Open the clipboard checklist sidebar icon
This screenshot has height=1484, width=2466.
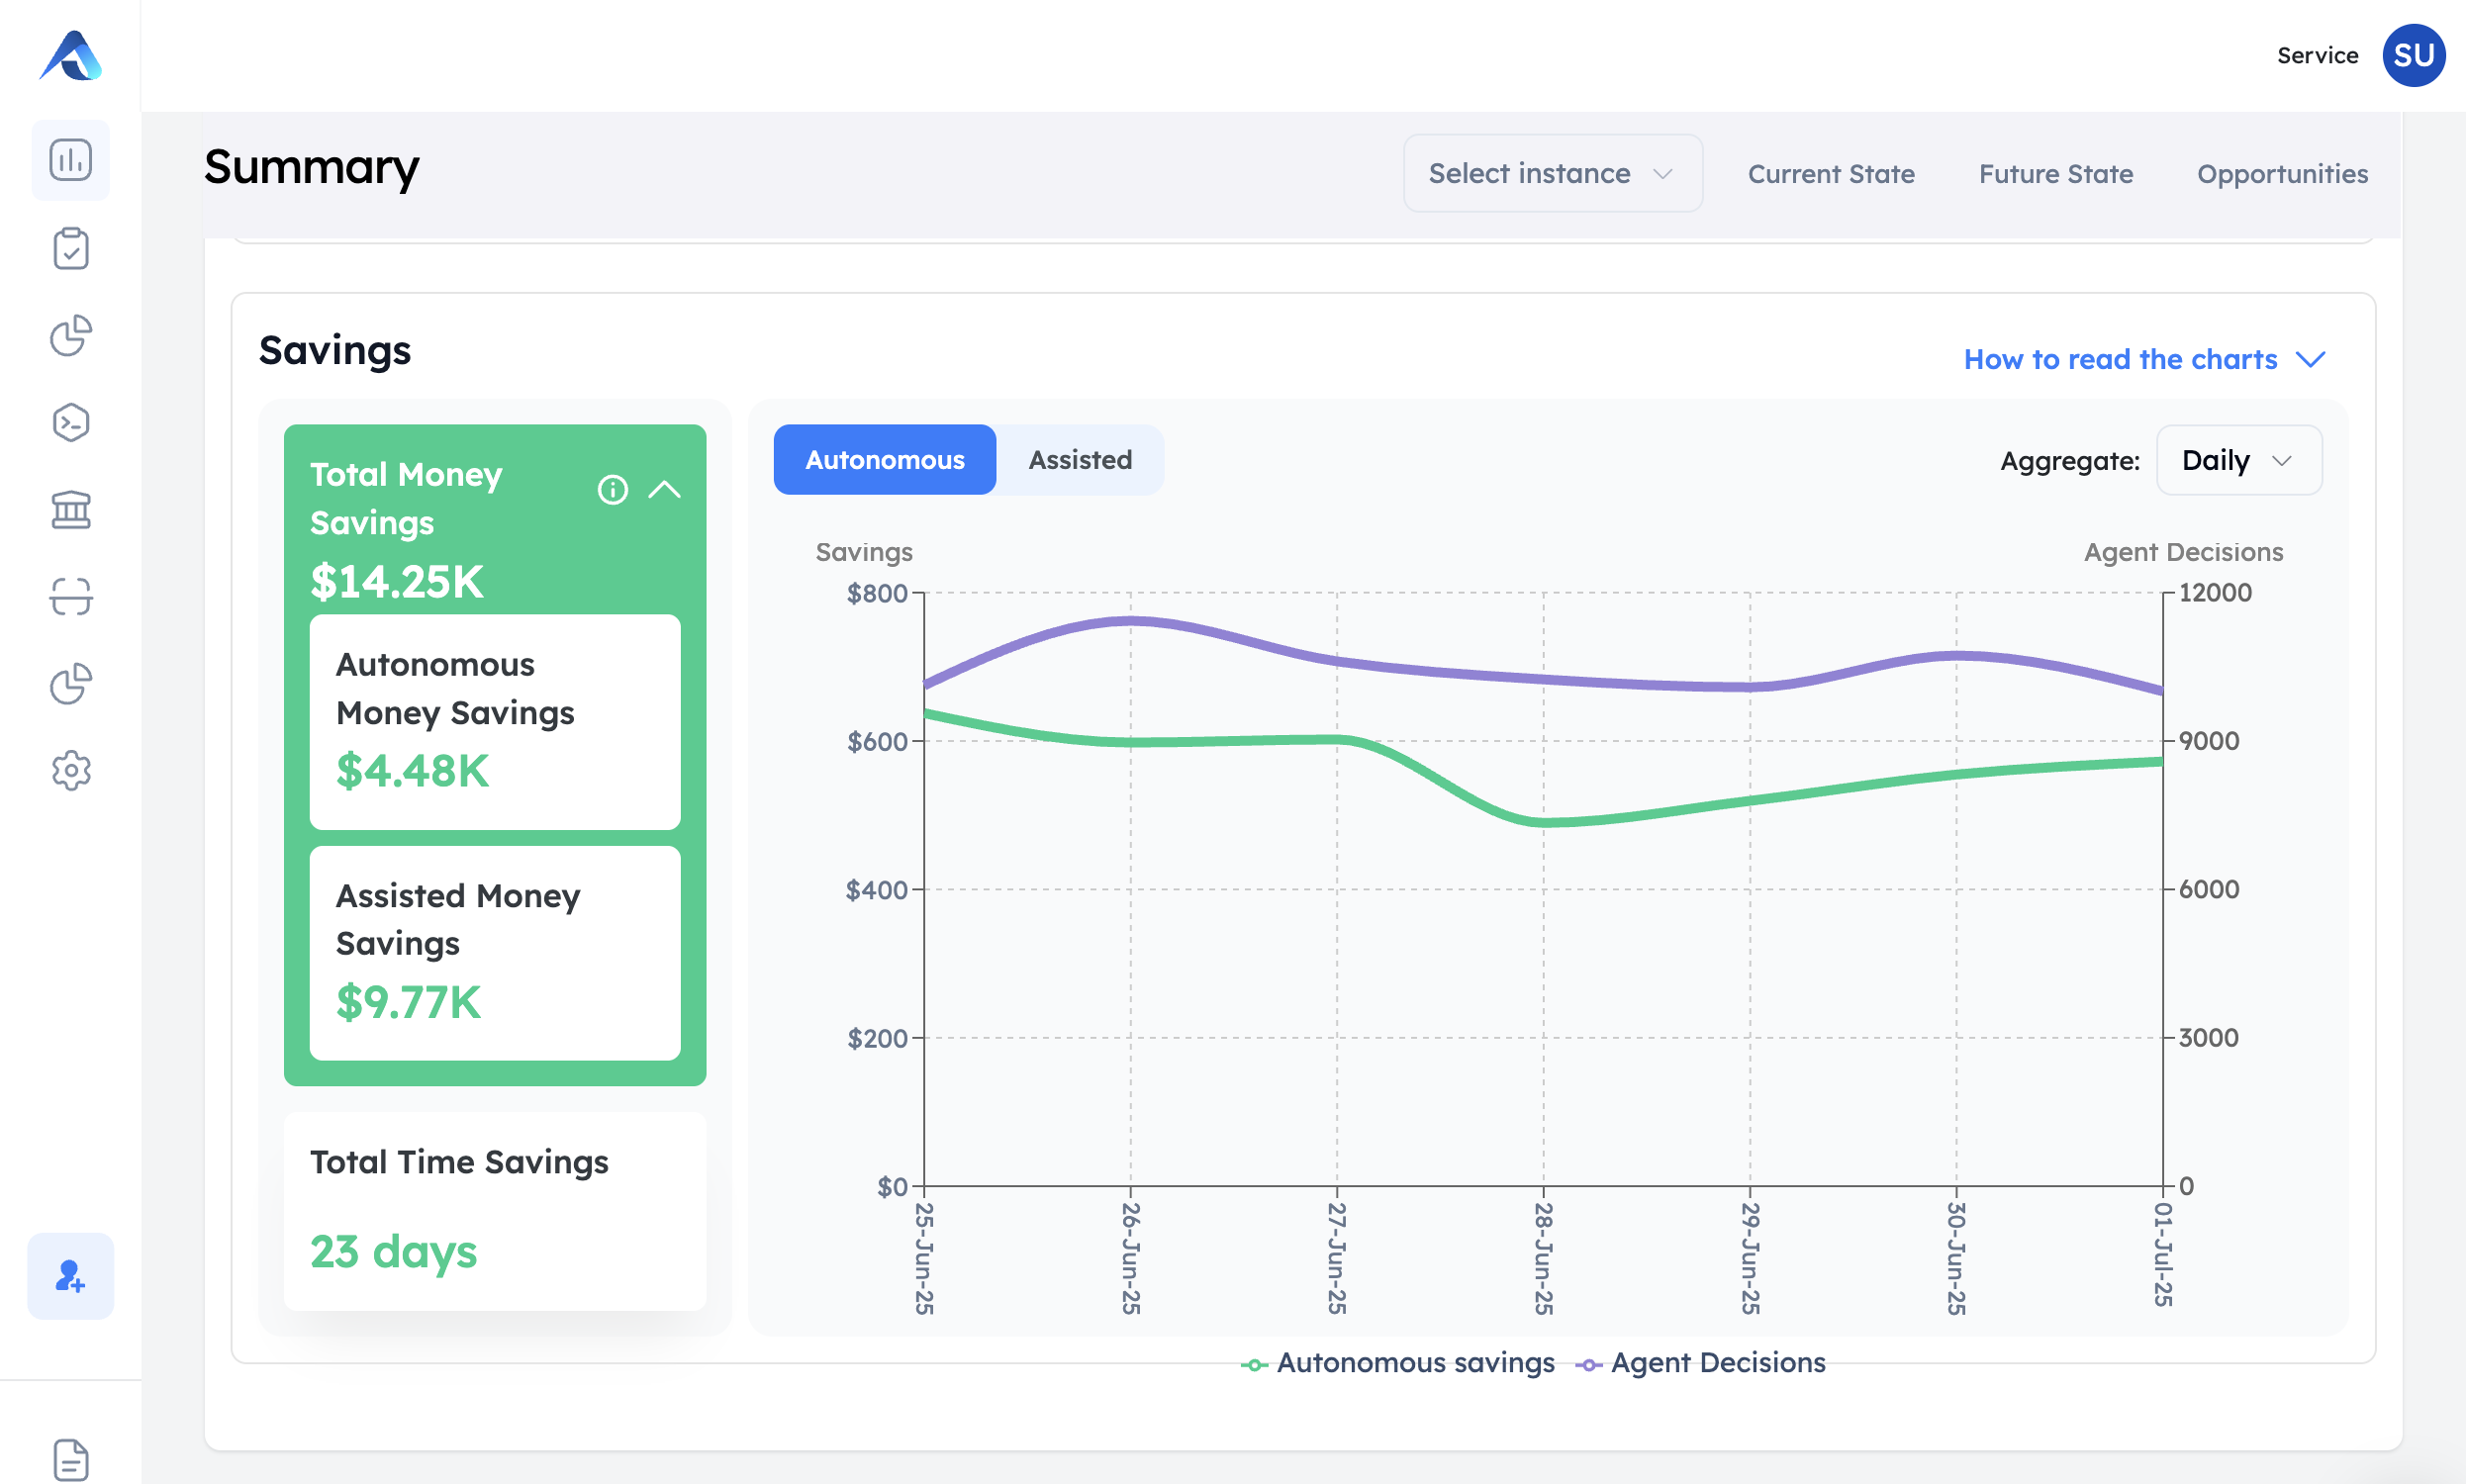click(x=71, y=248)
